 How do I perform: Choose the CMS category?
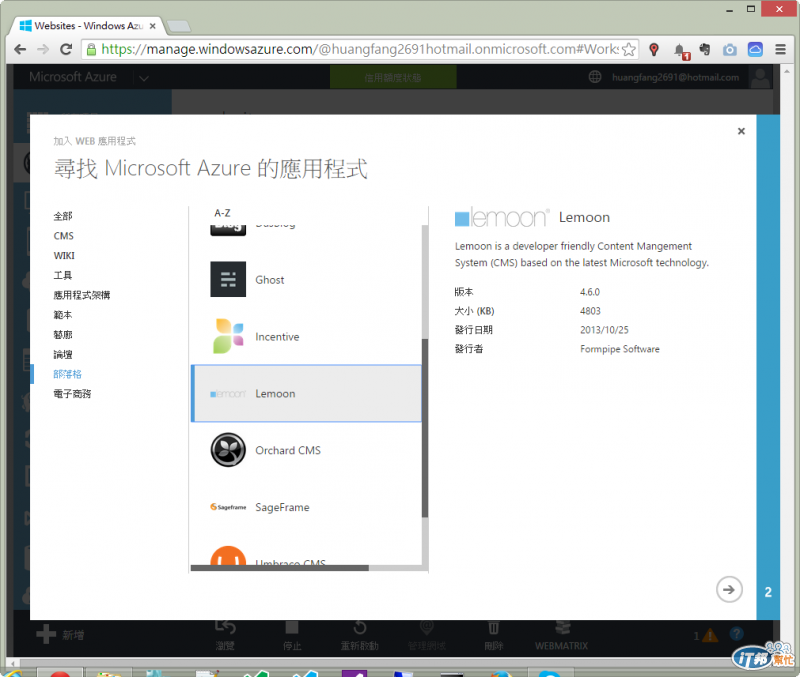coord(64,236)
